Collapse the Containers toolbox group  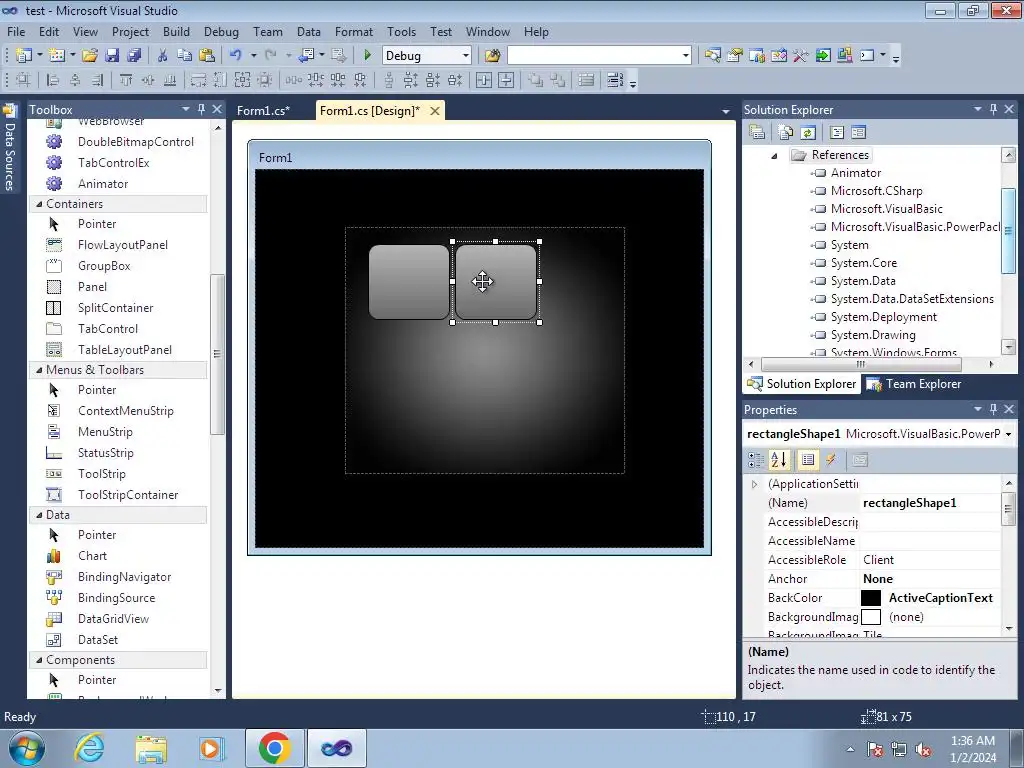tap(39, 204)
